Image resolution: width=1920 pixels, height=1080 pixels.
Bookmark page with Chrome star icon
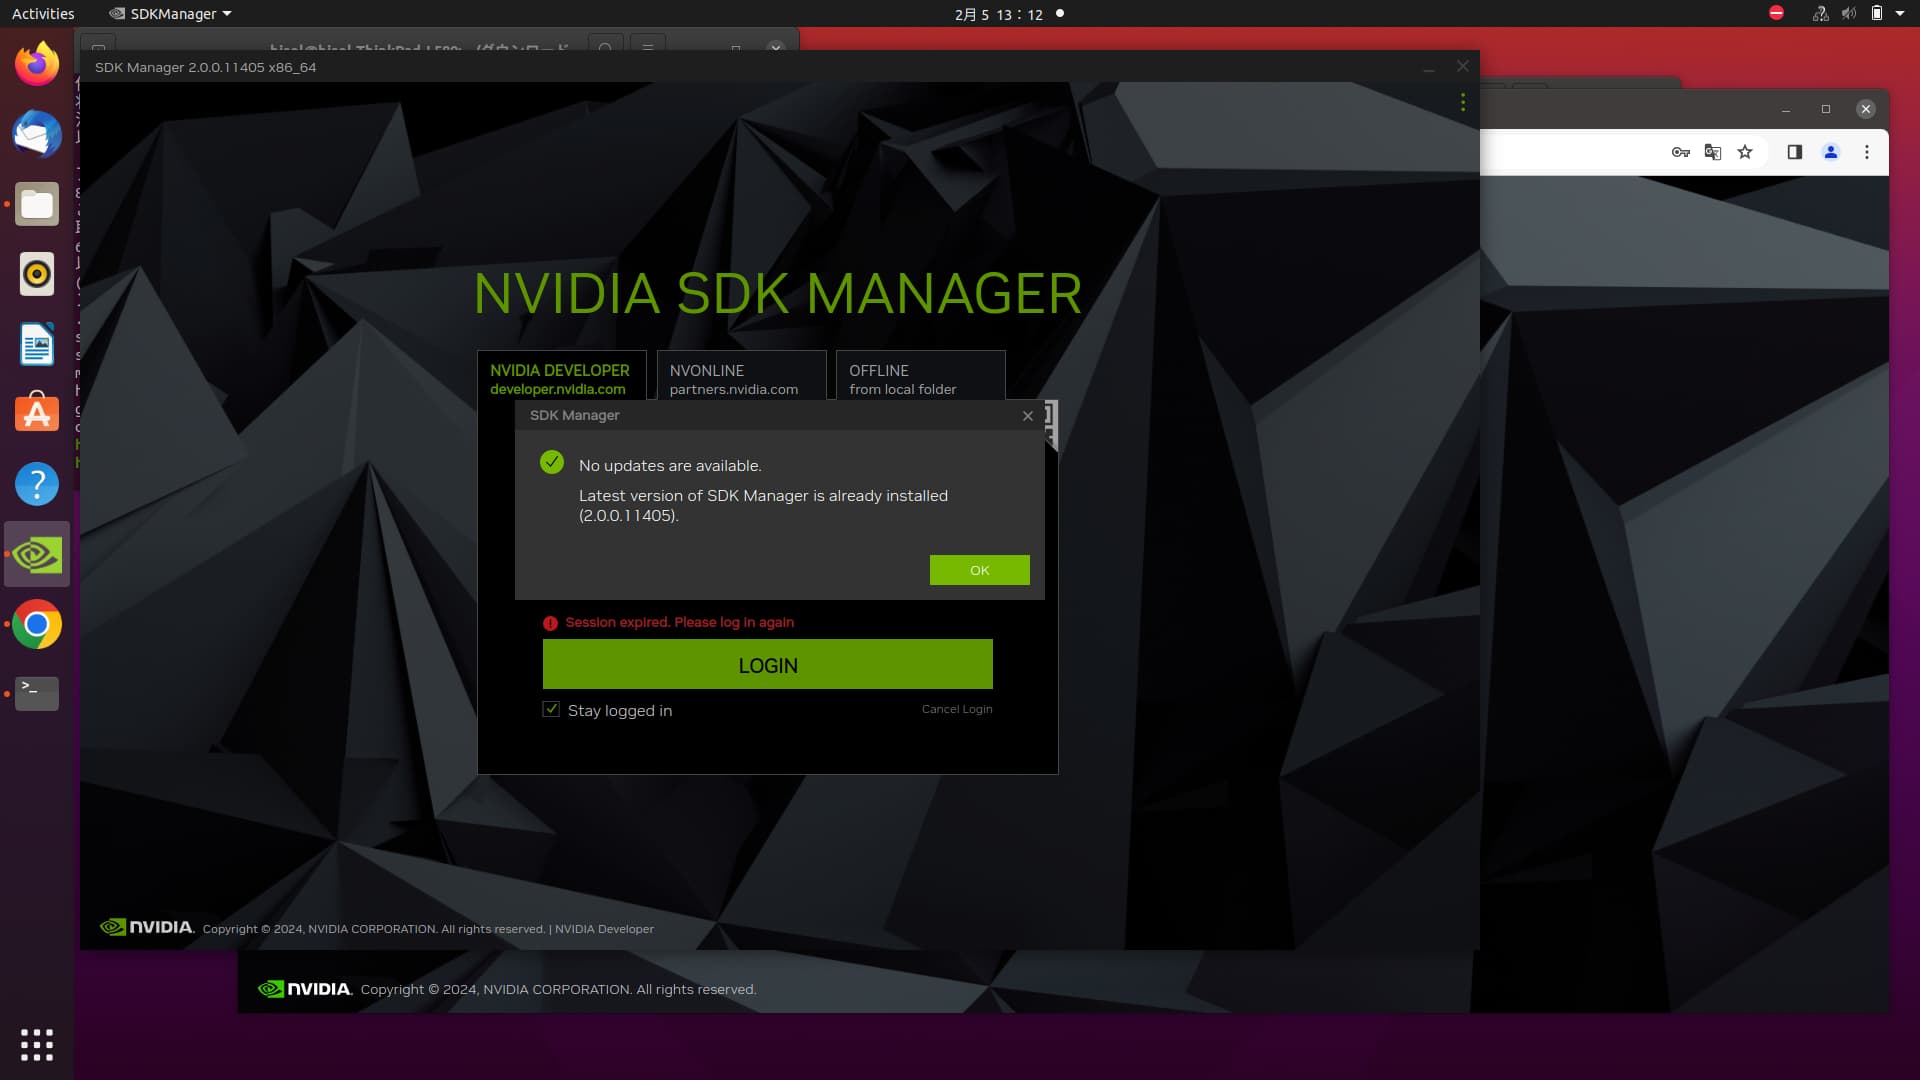coord(1745,152)
